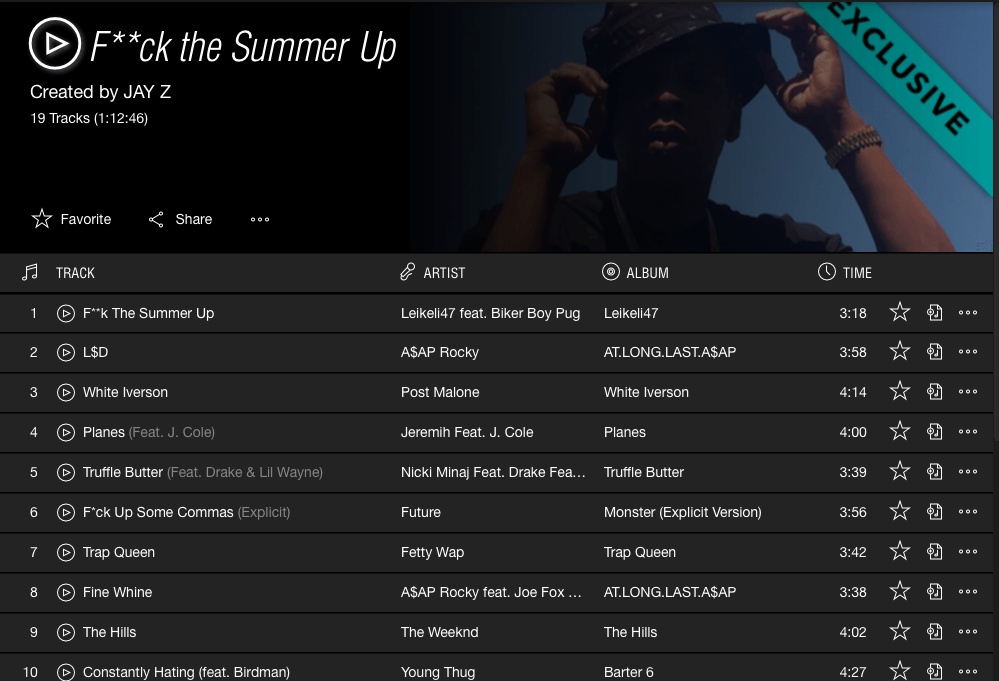Open more options for L$D track
Image resolution: width=999 pixels, height=681 pixels.
(x=967, y=352)
